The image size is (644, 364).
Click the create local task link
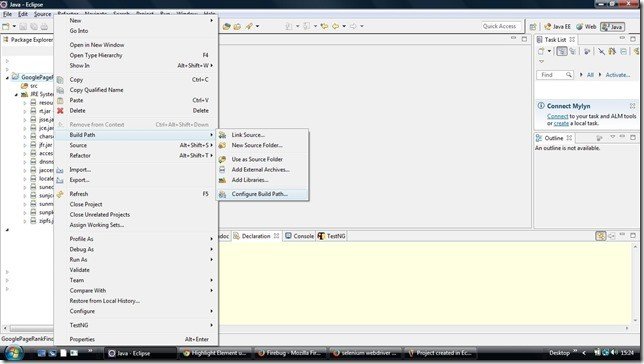pos(561,123)
